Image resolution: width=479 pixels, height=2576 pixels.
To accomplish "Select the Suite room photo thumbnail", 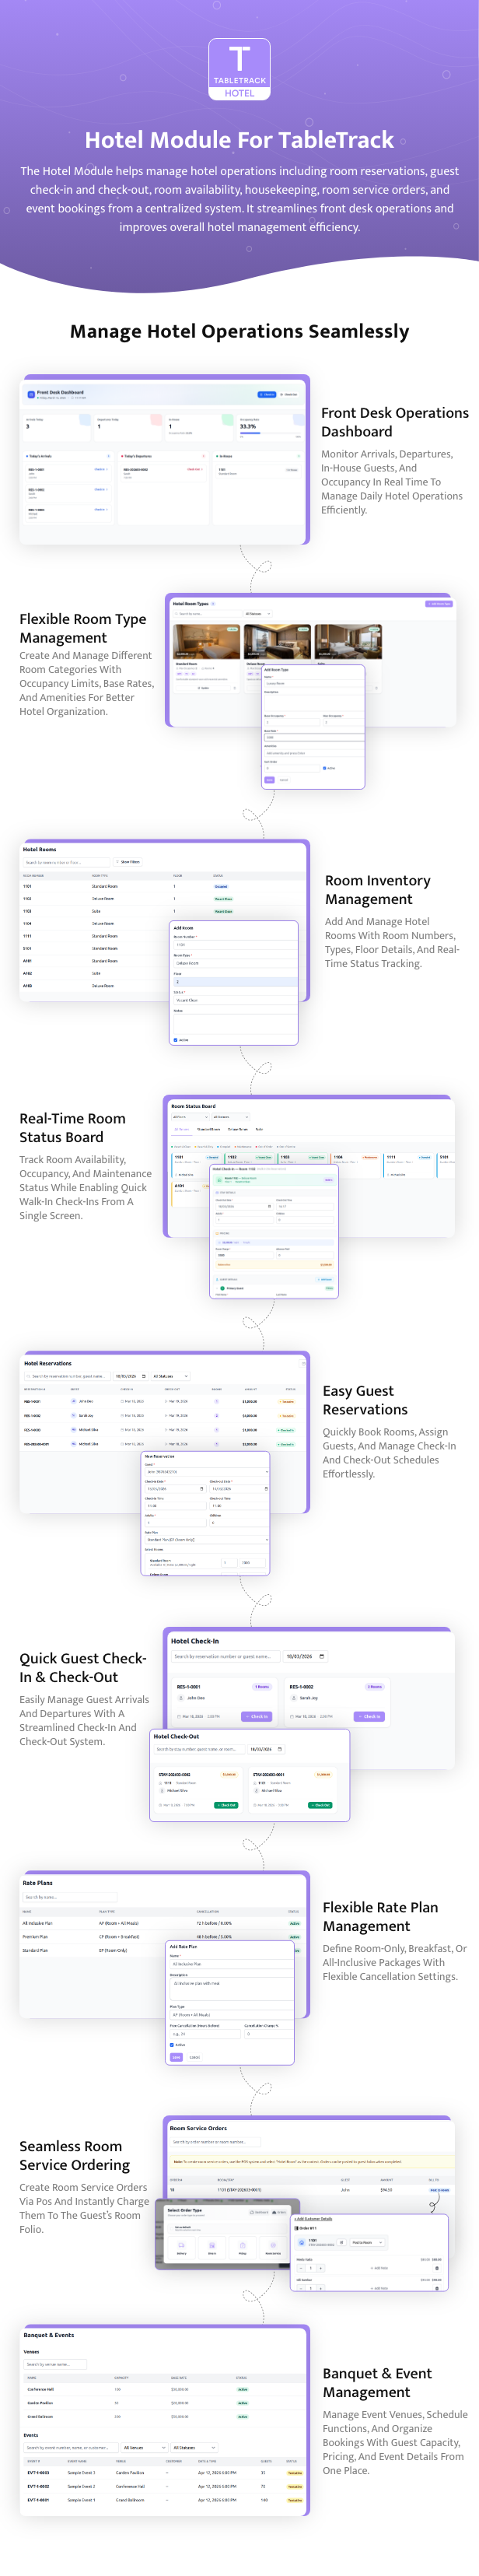I will coord(349,641).
